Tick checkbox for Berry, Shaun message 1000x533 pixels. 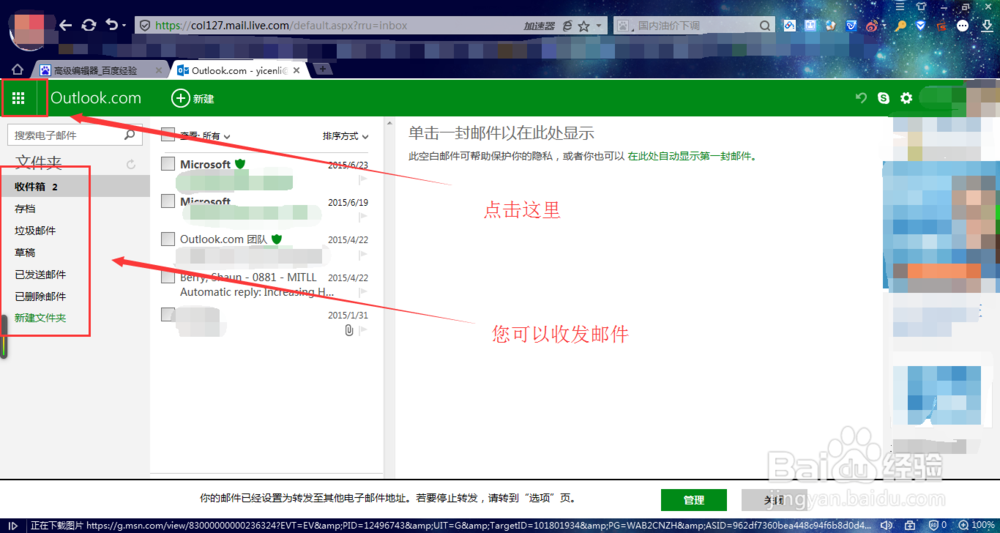click(x=168, y=277)
